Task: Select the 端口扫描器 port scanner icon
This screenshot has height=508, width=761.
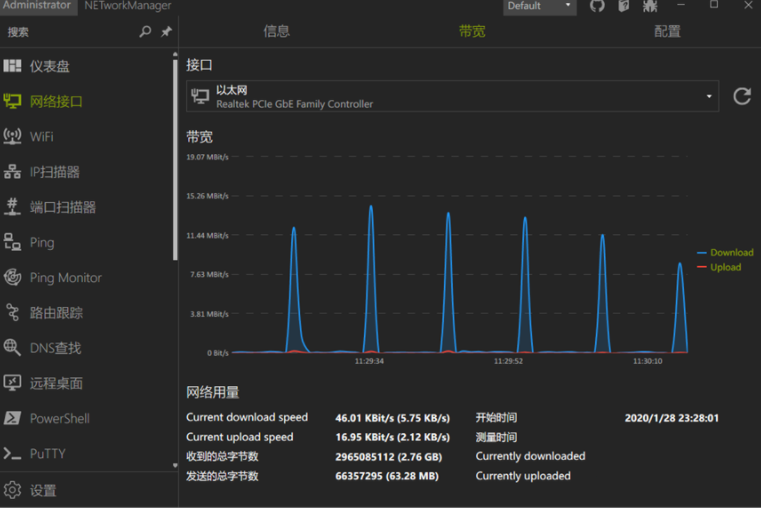Action: click(12, 207)
